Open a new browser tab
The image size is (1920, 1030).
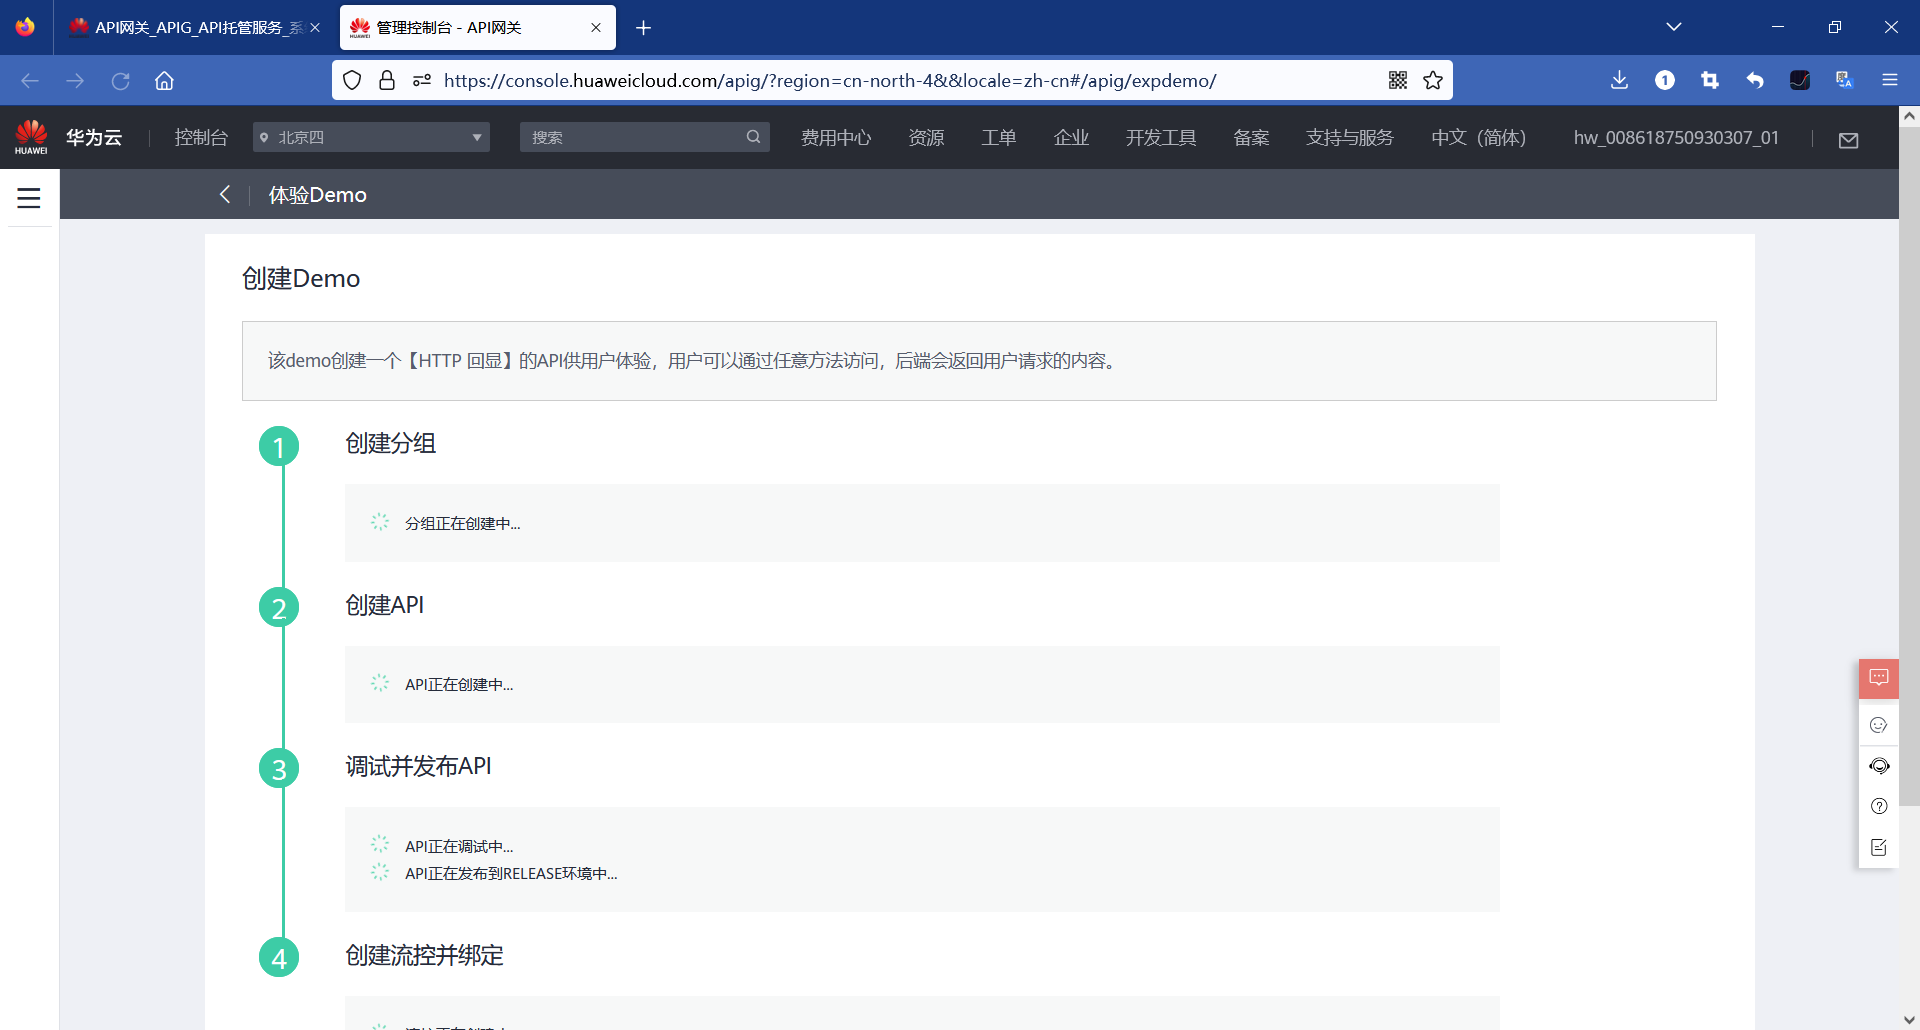tap(643, 27)
